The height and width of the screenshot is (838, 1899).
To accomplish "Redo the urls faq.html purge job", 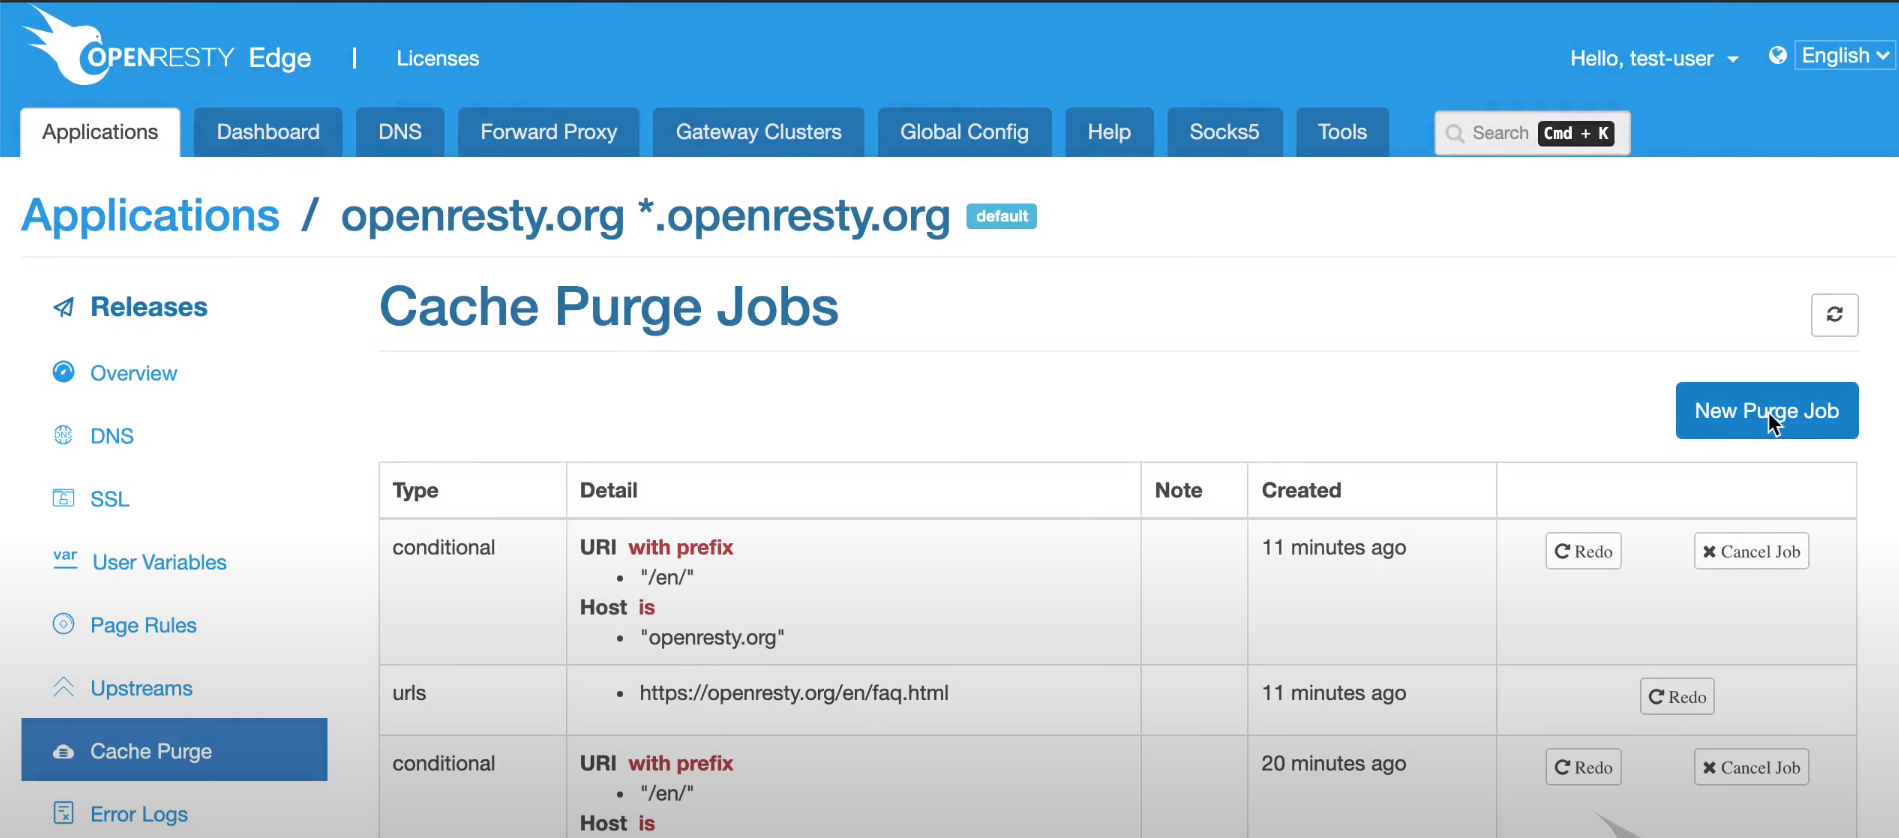I will click(1677, 697).
